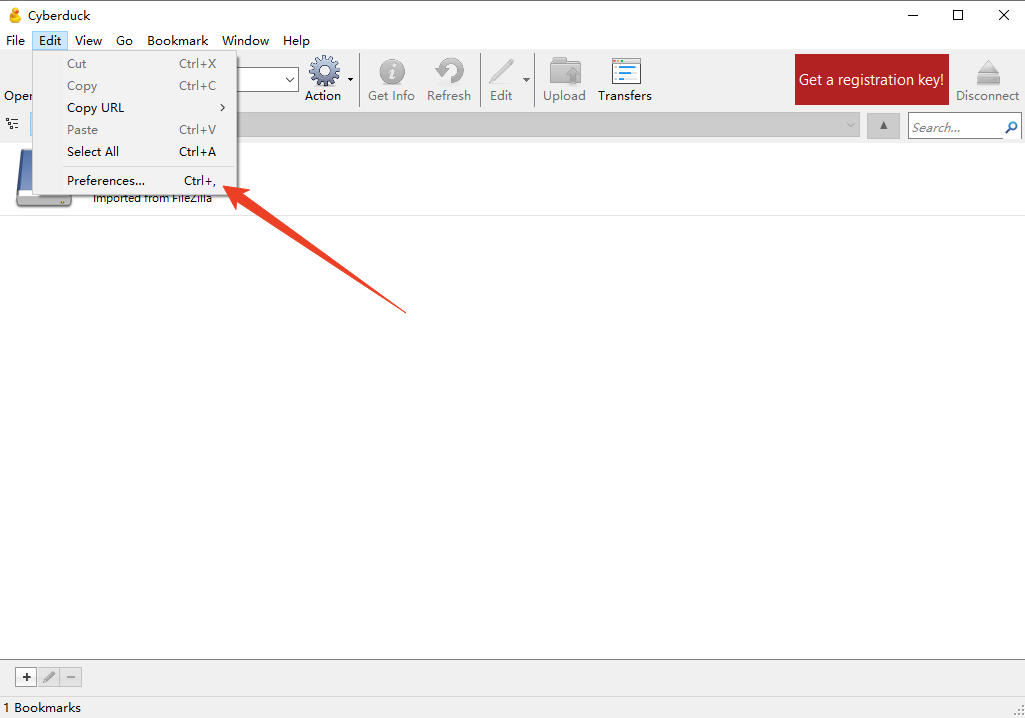Choose Cut from the Edit menu

pyautogui.click(x=134, y=63)
